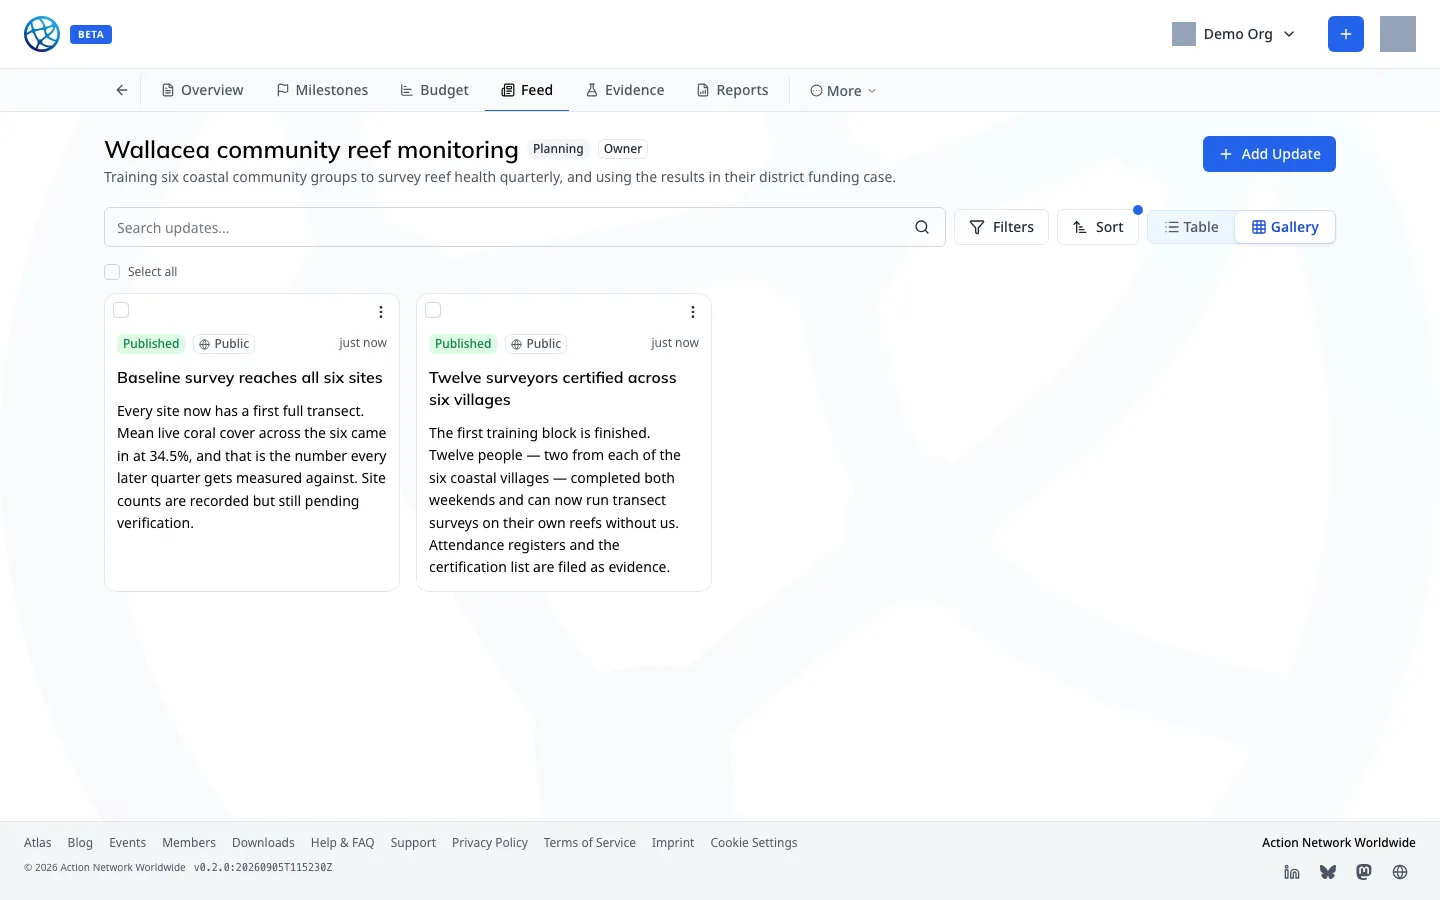Select the Feed tab

point(527,90)
